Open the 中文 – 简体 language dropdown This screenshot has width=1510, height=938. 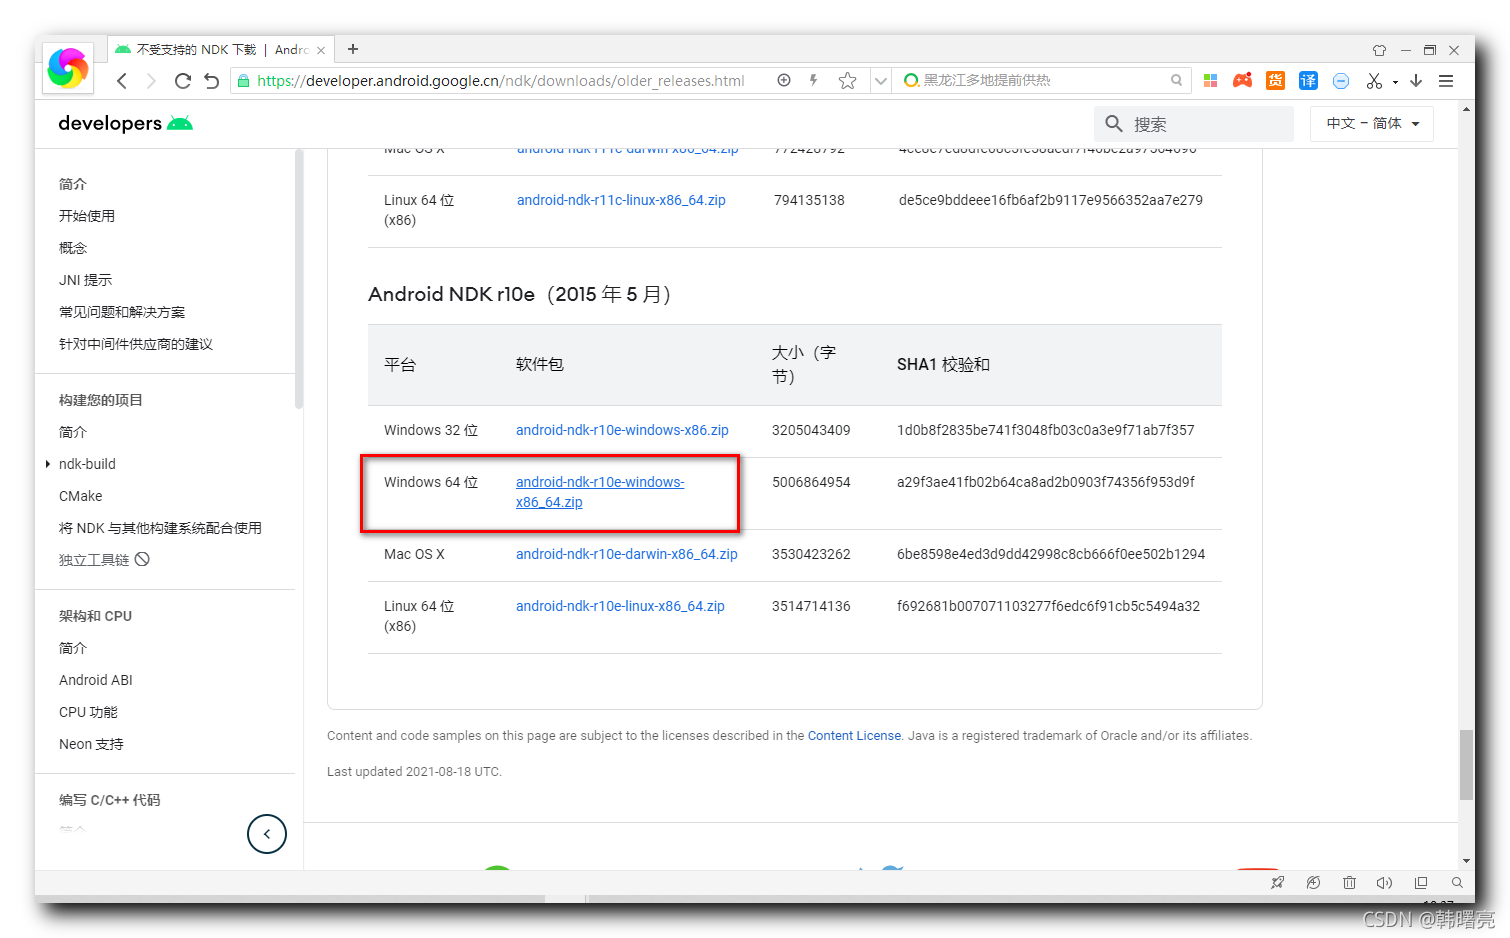coord(1371,124)
